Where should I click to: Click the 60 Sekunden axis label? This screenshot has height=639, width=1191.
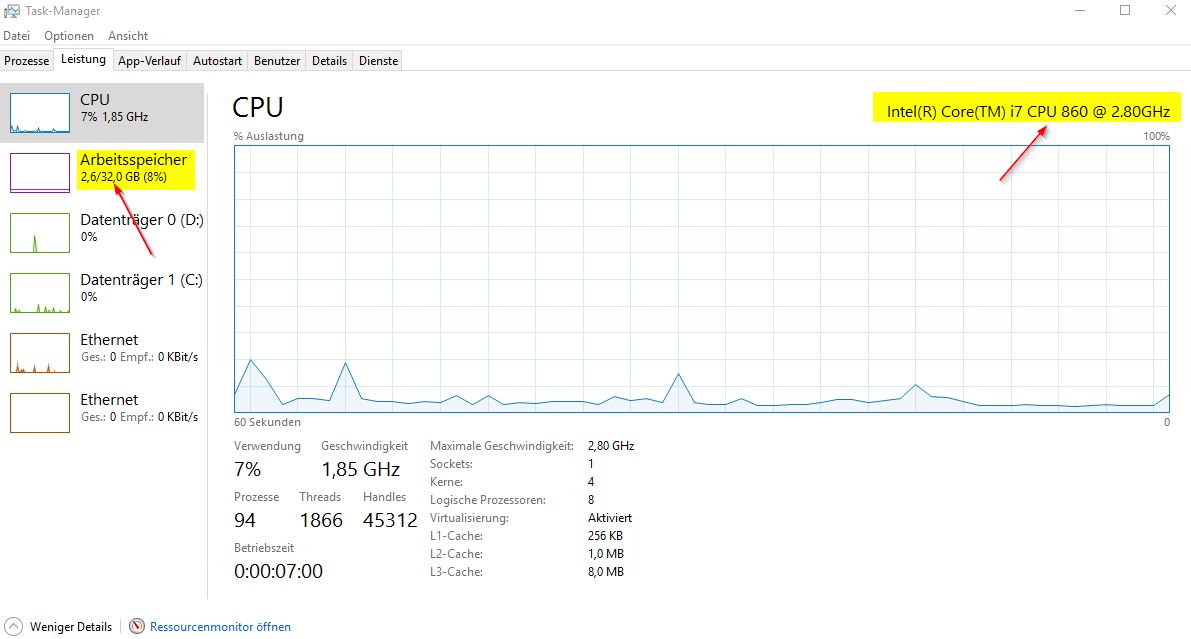pos(267,422)
